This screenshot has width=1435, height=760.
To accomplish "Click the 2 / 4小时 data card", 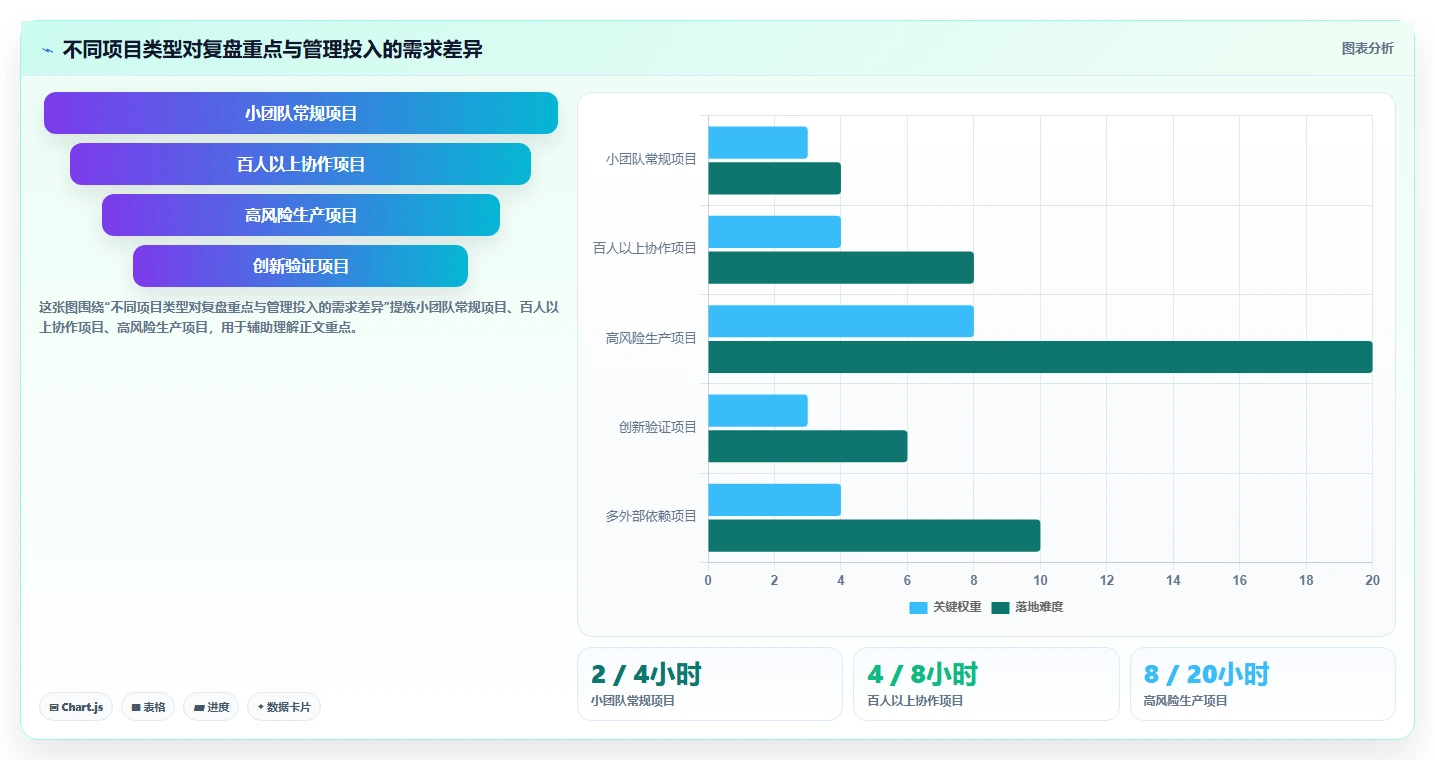I will 710,684.
